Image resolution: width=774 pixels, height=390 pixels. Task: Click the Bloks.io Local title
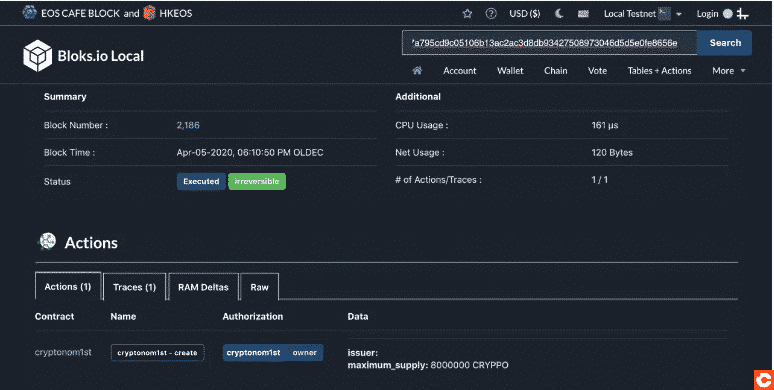tap(101, 56)
